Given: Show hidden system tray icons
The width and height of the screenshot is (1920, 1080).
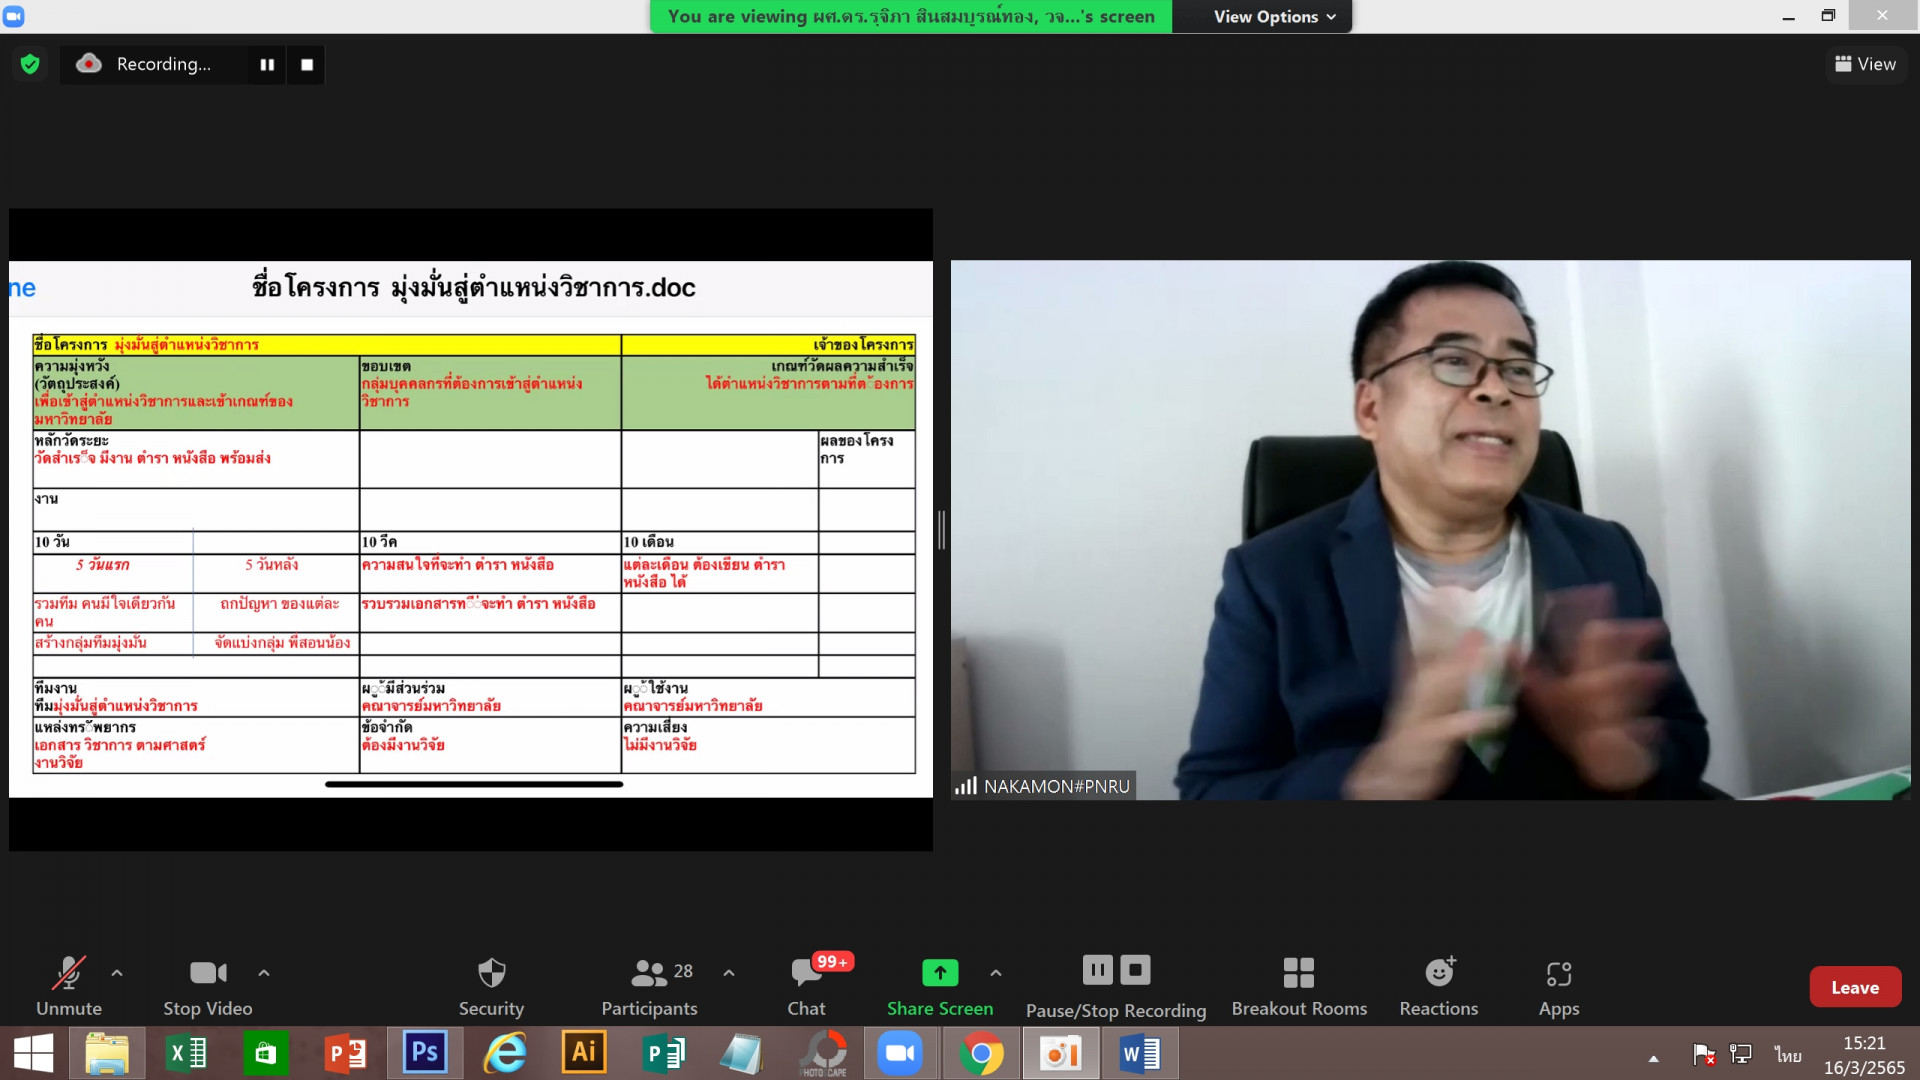Looking at the screenshot, I should coord(1654,1057).
